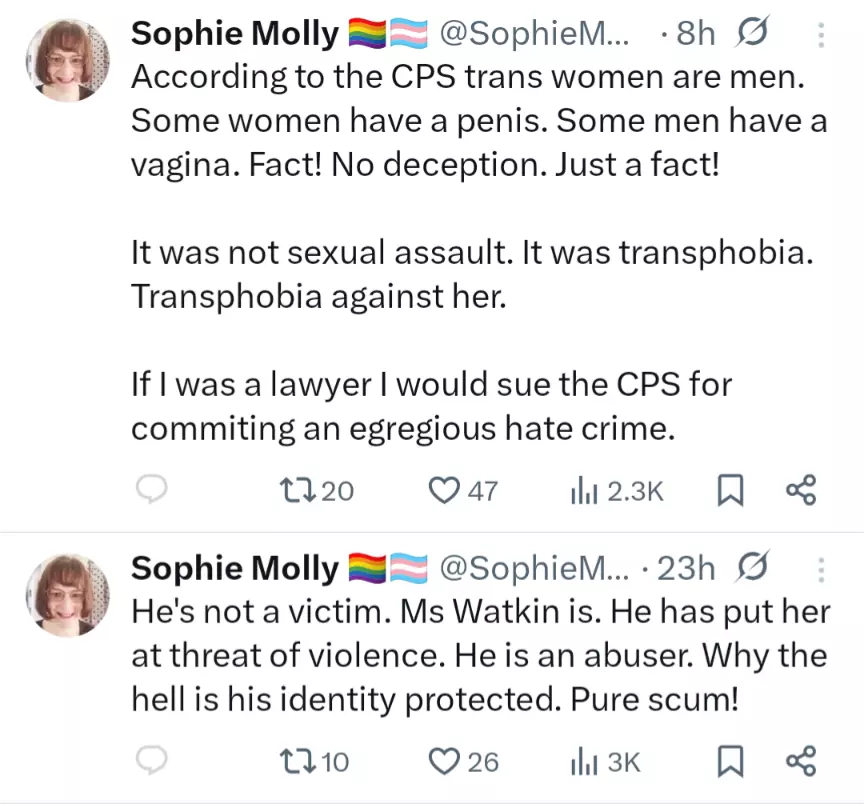This screenshot has height=806, width=864.
Task: Bookmark the 'Pure scum!' tweet
Action: (x=729, y=762)
